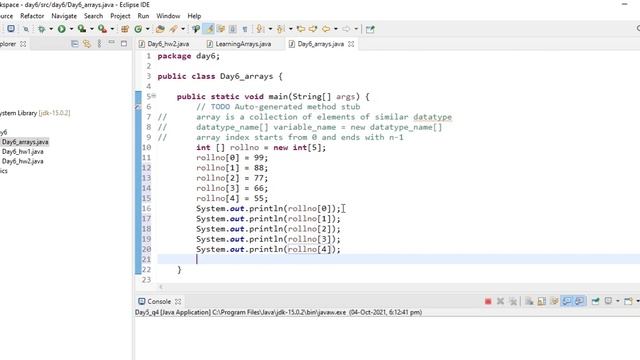Click the Pin Editor icon

click(370, 29)
